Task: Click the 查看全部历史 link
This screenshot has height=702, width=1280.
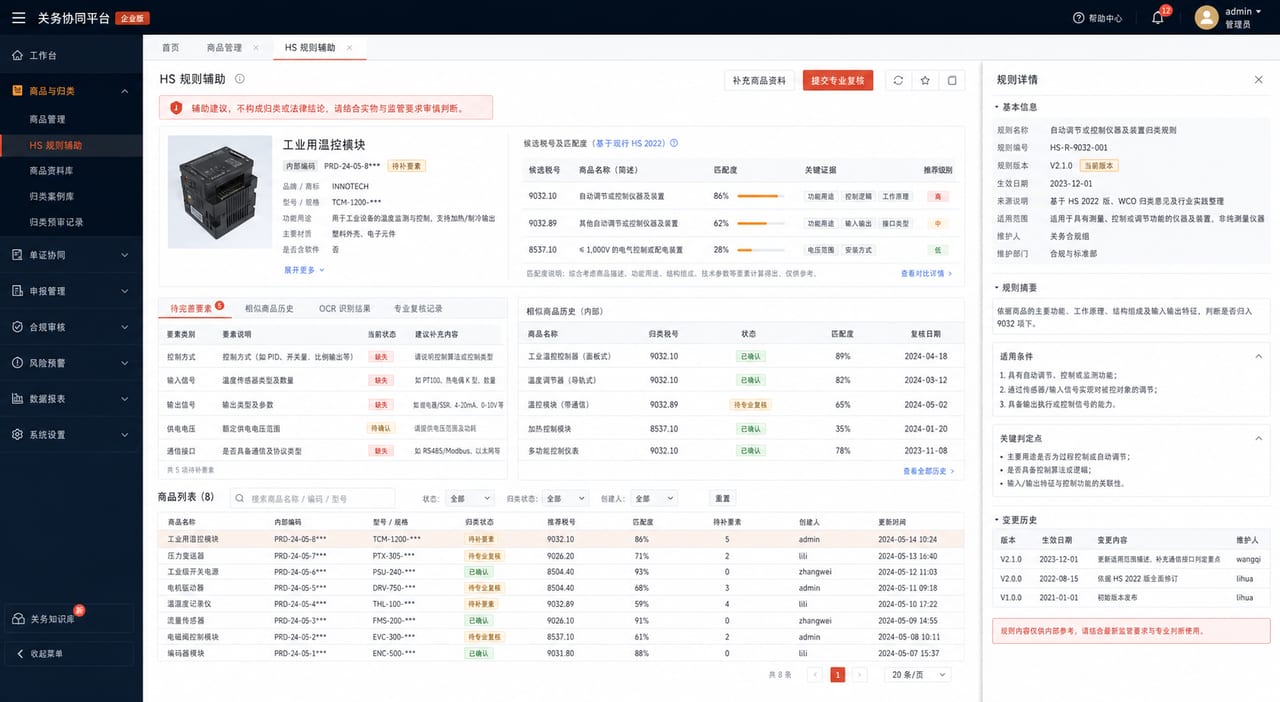Action: (x=928, y=471)
